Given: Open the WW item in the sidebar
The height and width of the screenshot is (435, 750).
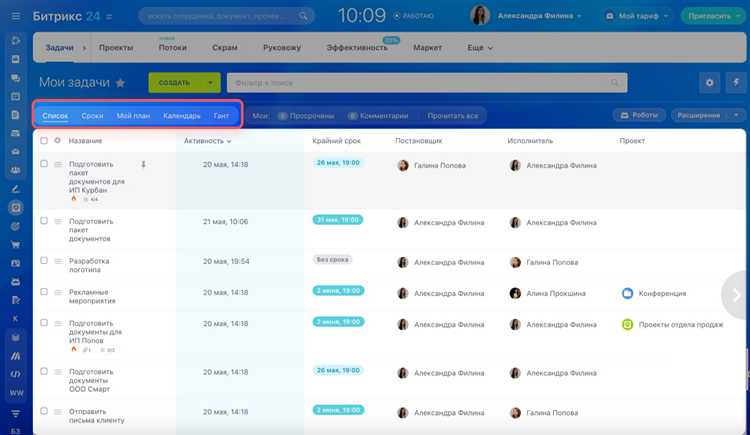Looking at the screenshot, I should click(16, 393).
